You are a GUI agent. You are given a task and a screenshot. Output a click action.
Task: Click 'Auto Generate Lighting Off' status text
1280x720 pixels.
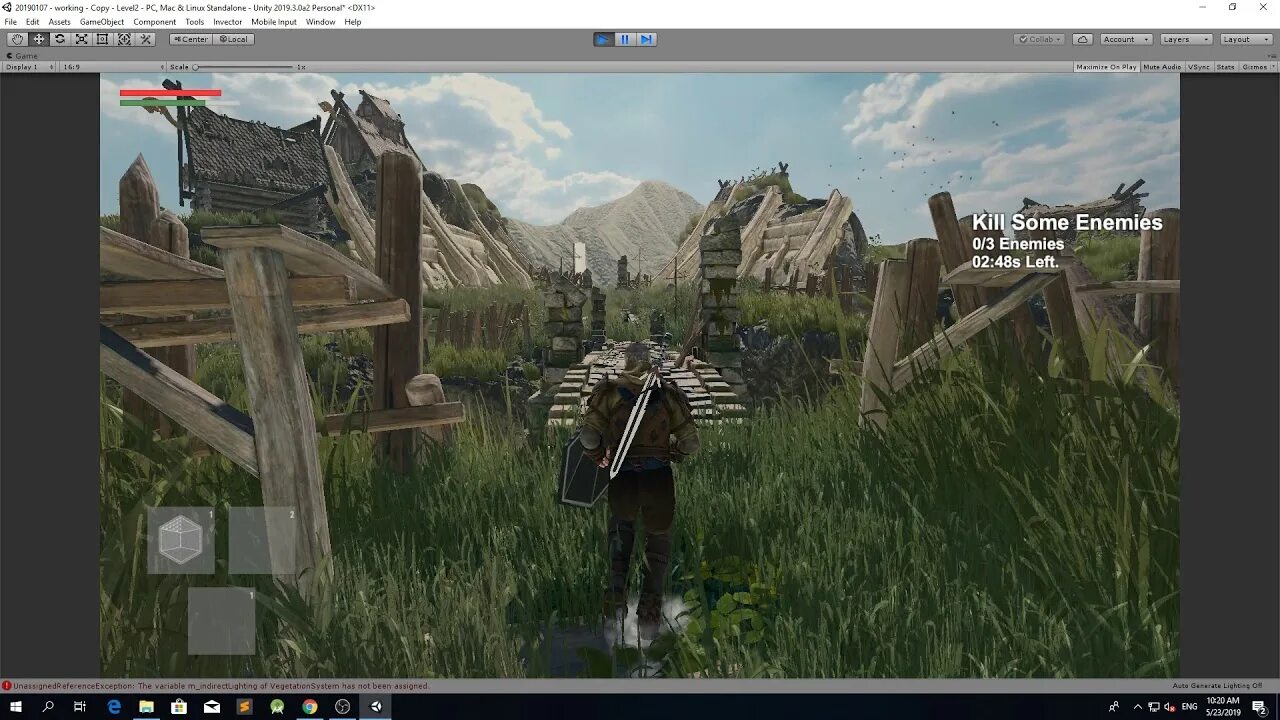[x=1217, y=686]
